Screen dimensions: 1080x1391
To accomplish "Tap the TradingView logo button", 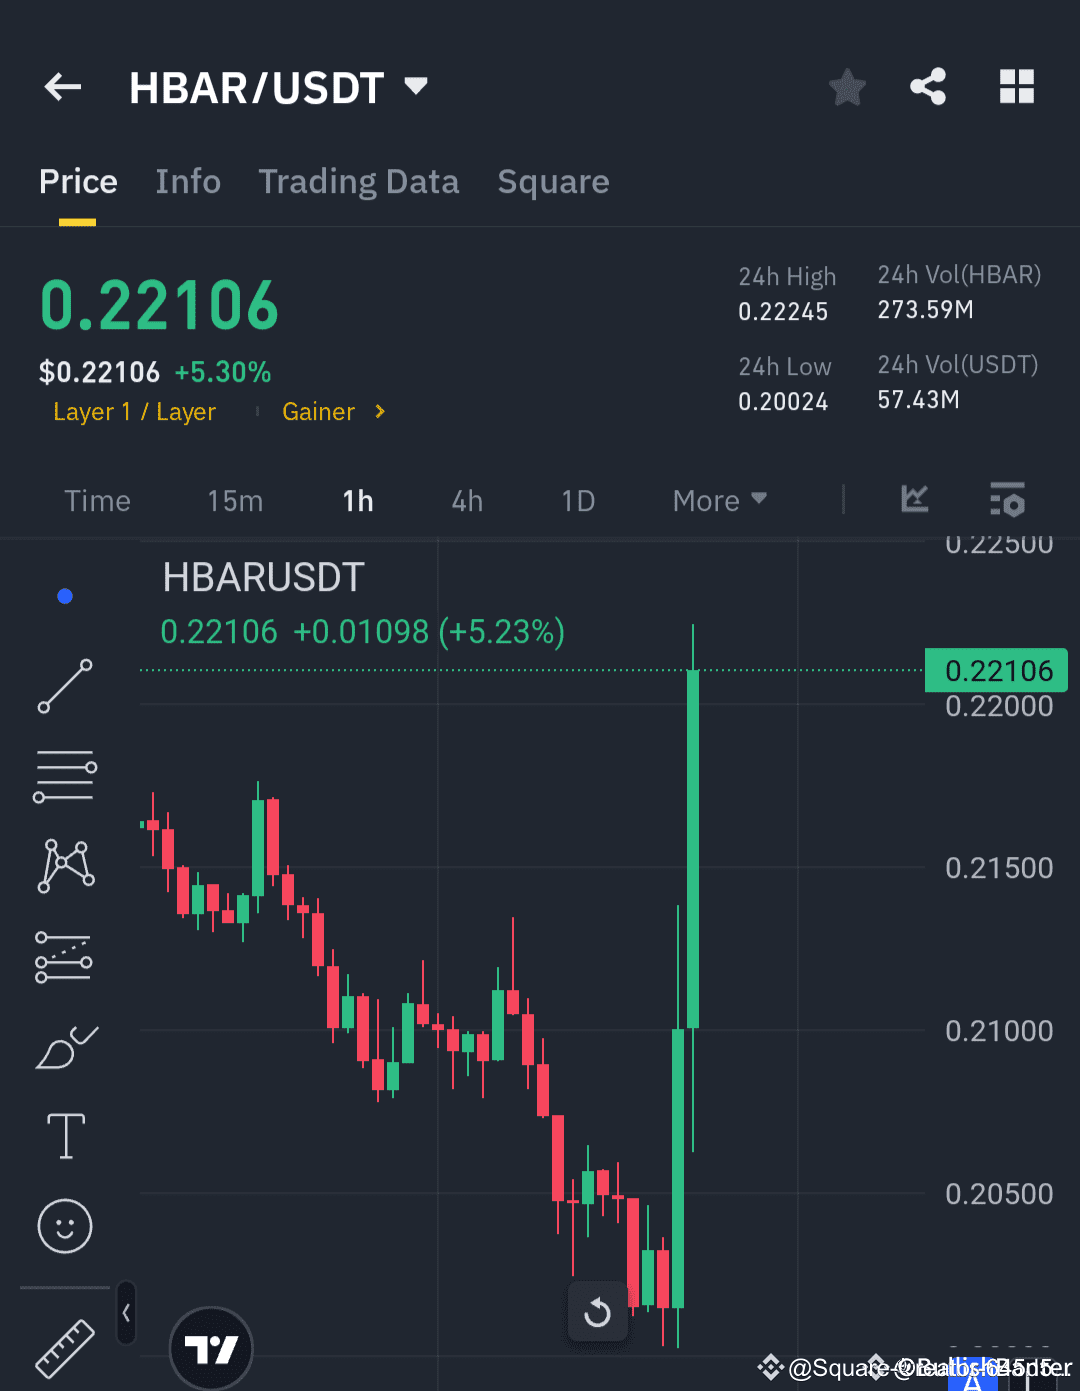I will point(211,1349).
